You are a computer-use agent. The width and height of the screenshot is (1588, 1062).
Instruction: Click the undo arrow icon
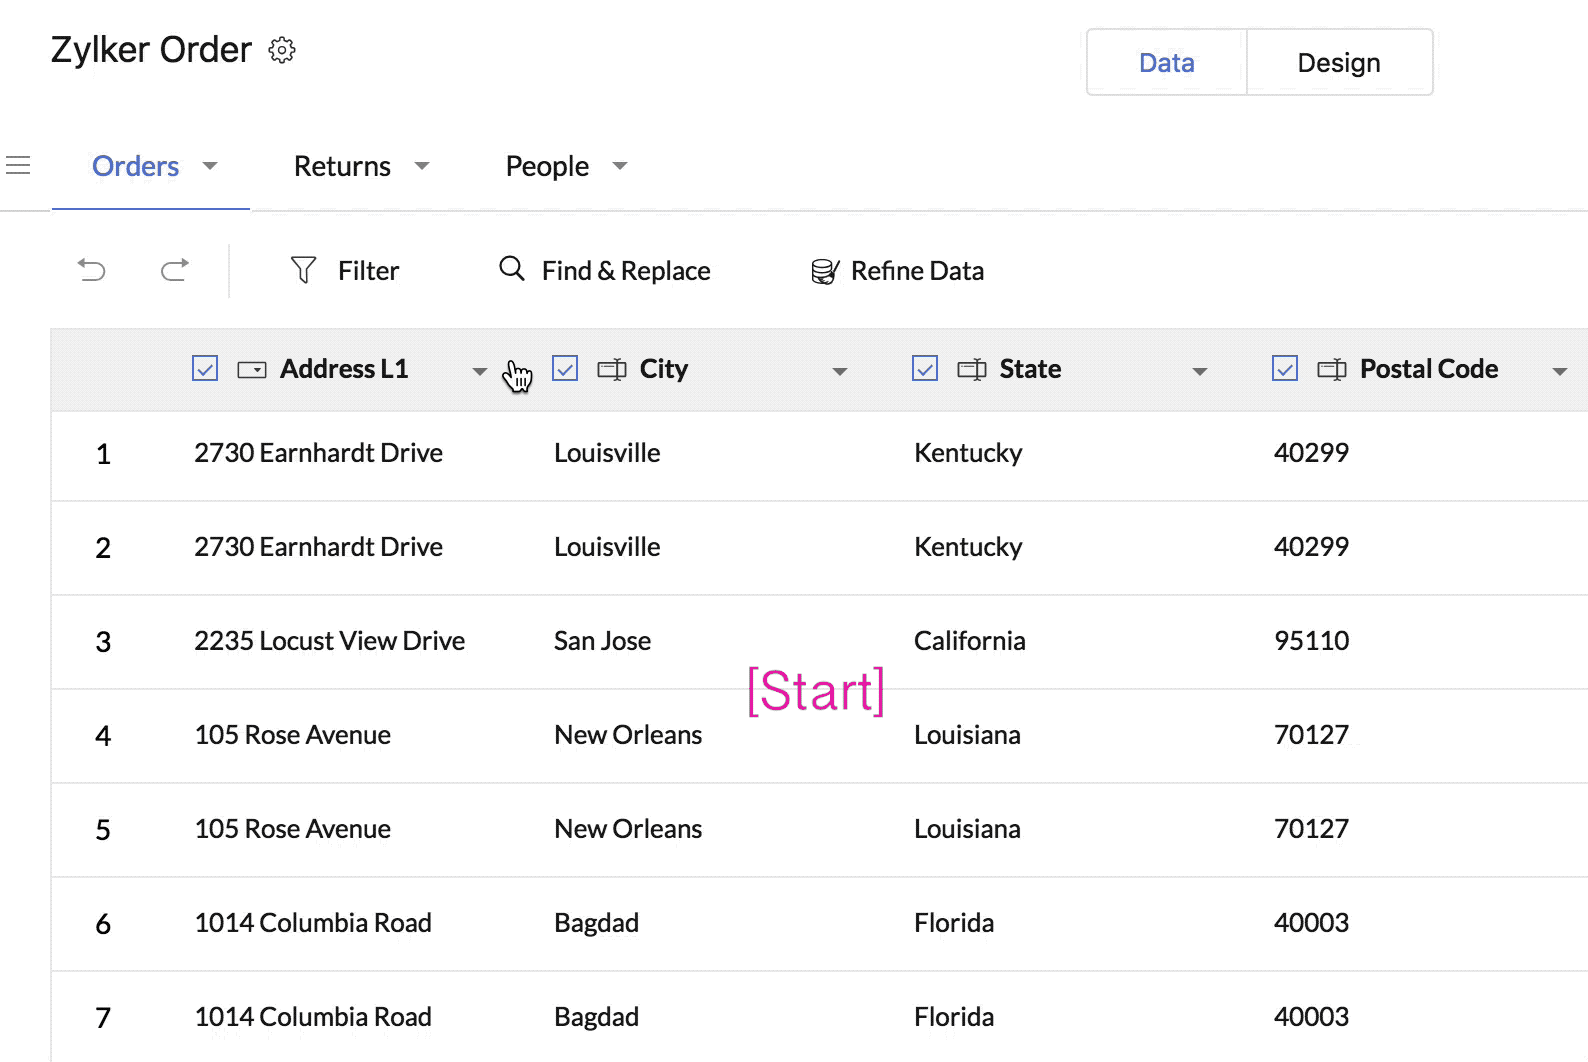pos(91,270)
